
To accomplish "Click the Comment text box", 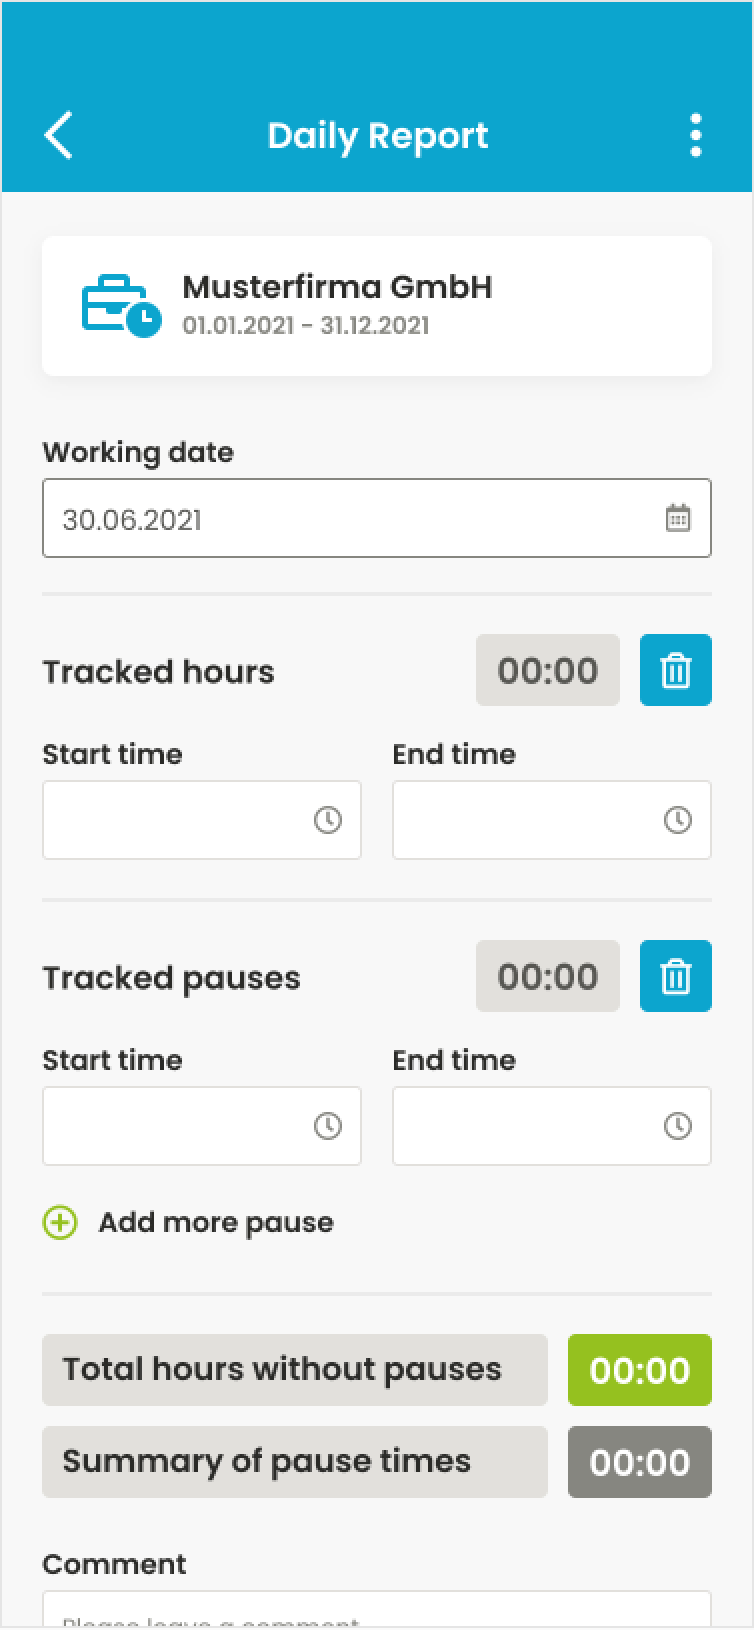I will point(376,1612).
